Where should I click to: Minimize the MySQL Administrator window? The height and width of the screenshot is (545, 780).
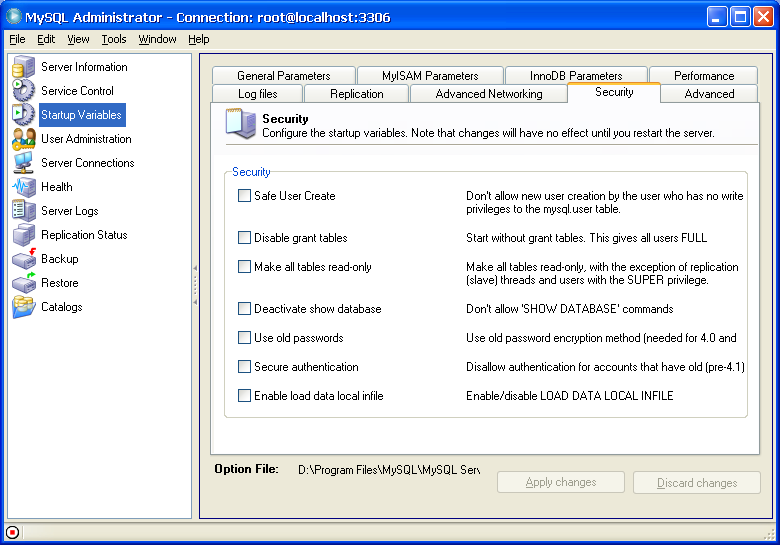pyautogui.click(x=716, y=17)
